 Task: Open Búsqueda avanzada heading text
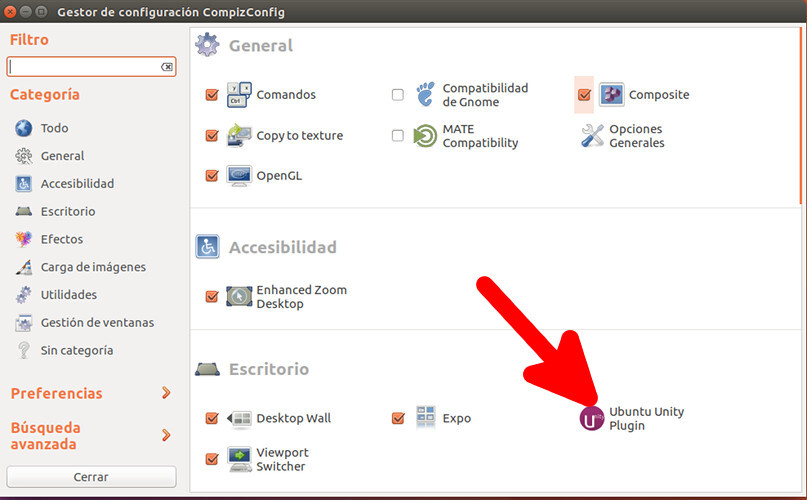click(45, 436)
